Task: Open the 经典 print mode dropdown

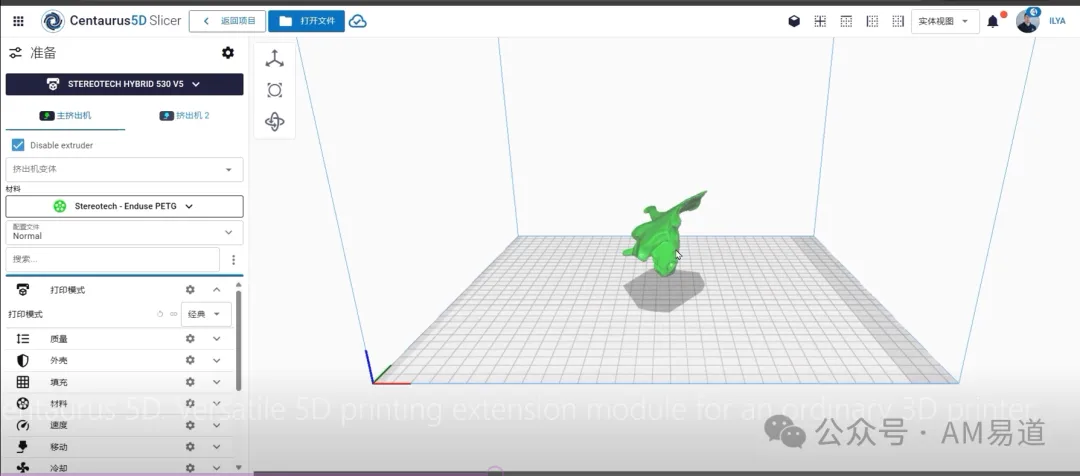Action: click(x=206, y=314)
